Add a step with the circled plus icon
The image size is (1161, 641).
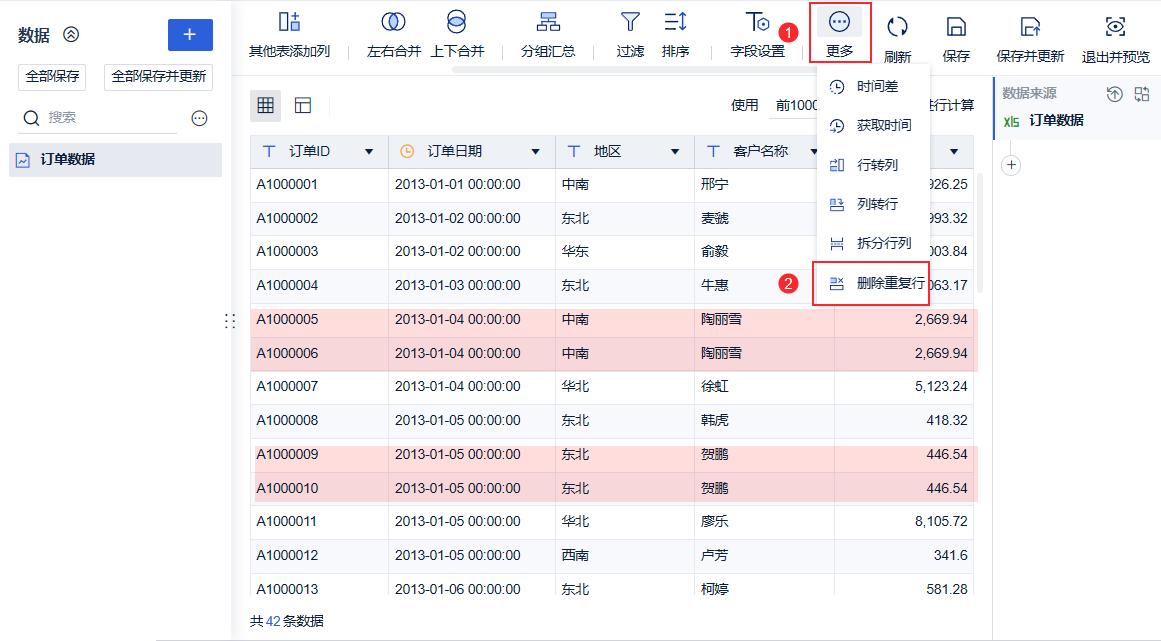(x=1011, y=165)
